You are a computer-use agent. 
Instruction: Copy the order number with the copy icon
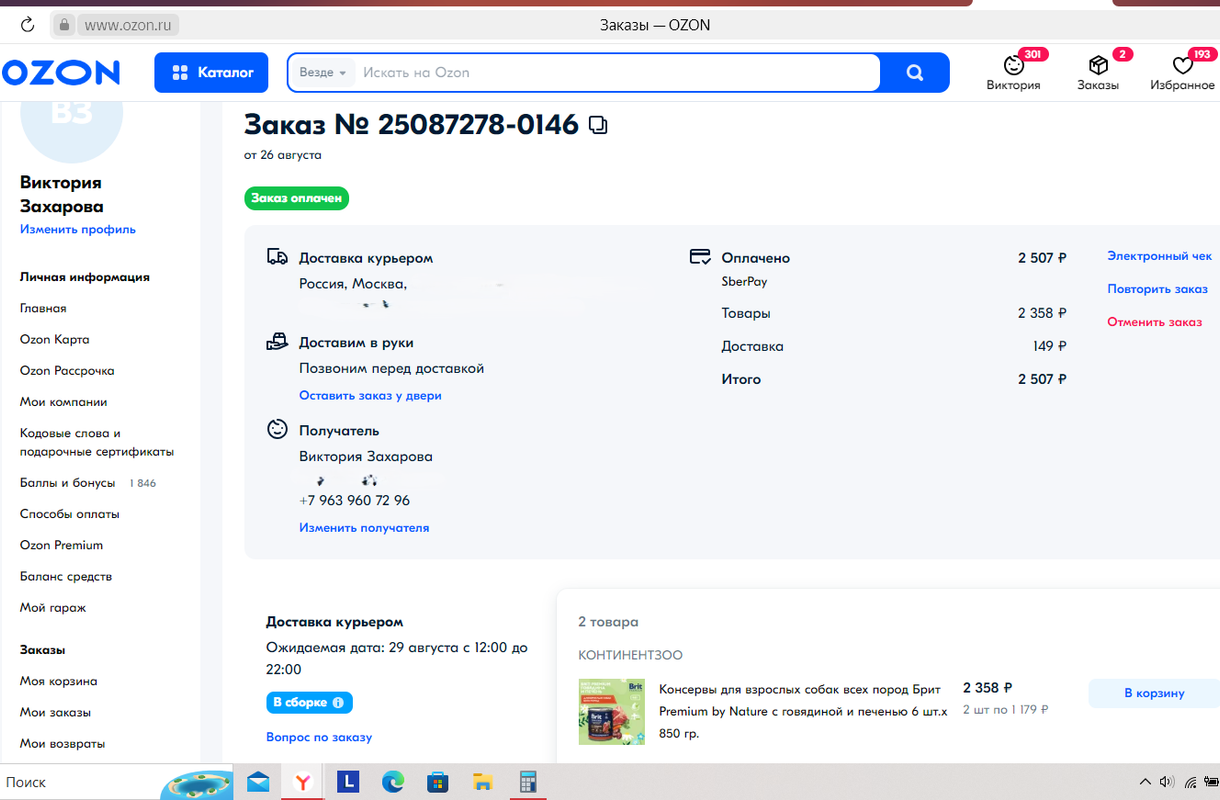coord(598,125)
